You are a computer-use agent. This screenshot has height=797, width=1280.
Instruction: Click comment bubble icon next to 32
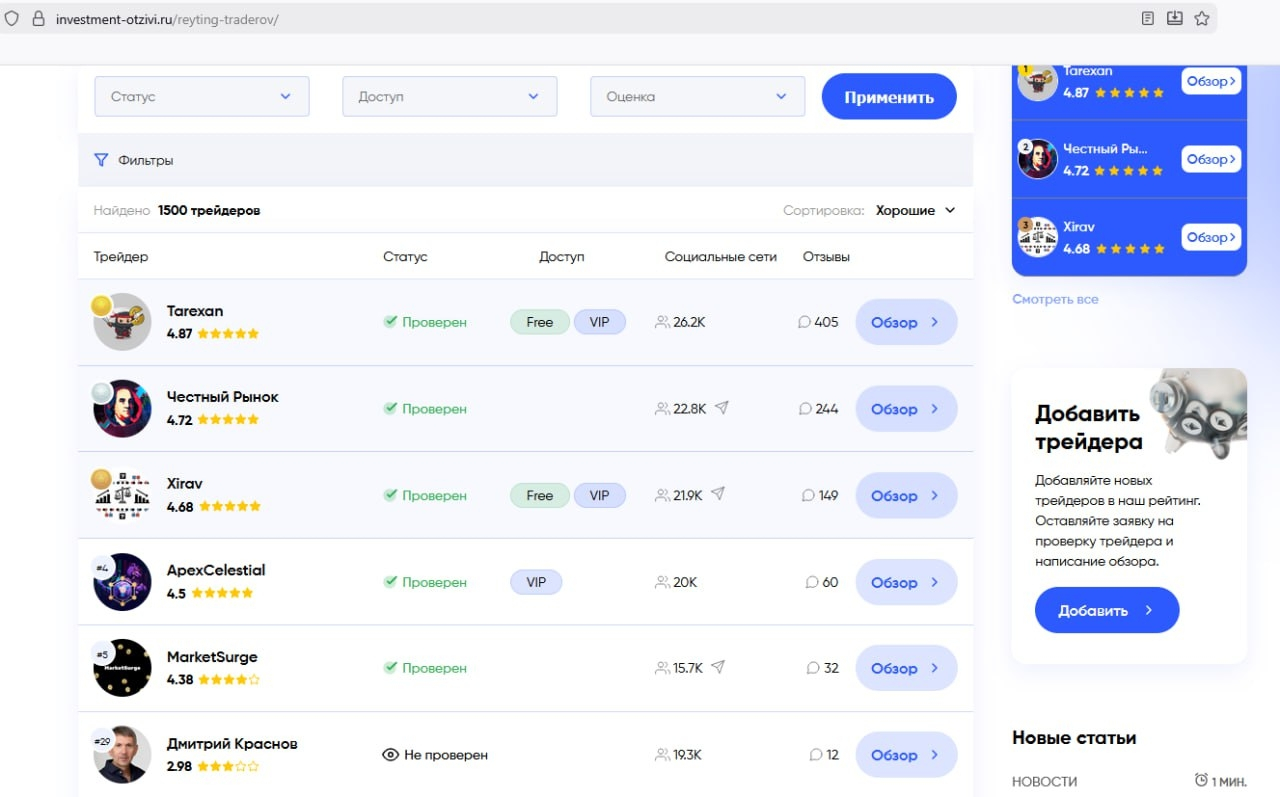tap(813, 668)
